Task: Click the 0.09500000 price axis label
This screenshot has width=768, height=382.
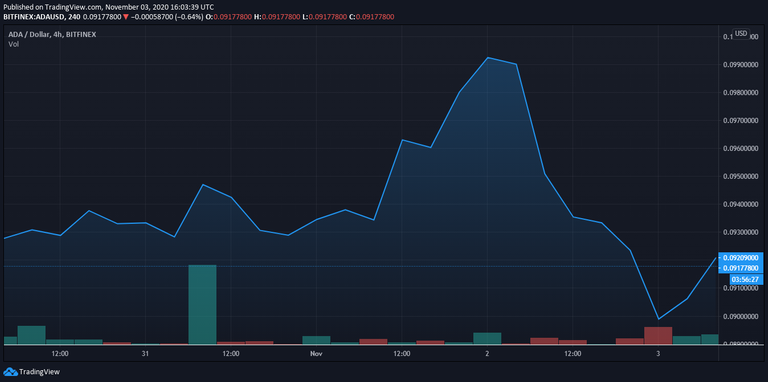Action: point(740,176)
